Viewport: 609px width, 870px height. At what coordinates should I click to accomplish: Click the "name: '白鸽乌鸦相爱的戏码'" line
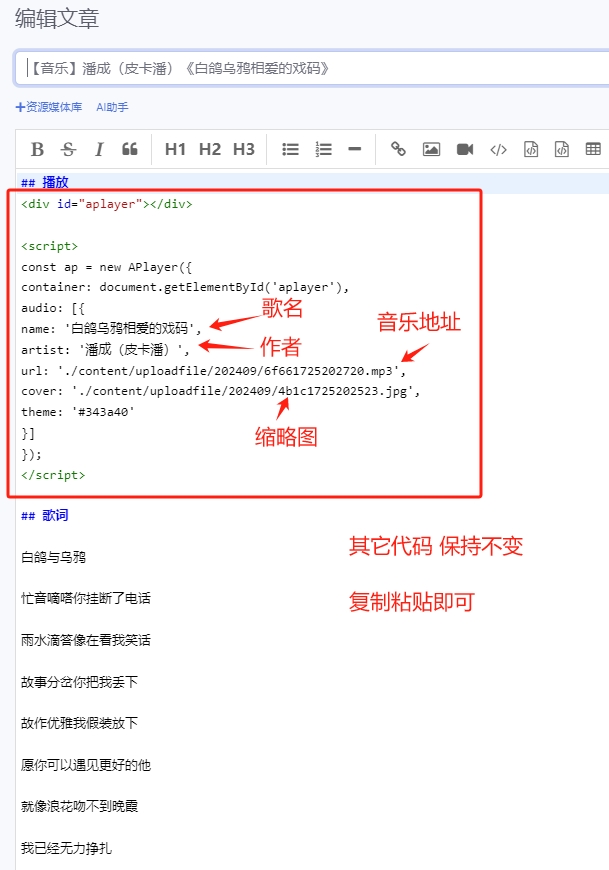[x=111, y=328]
